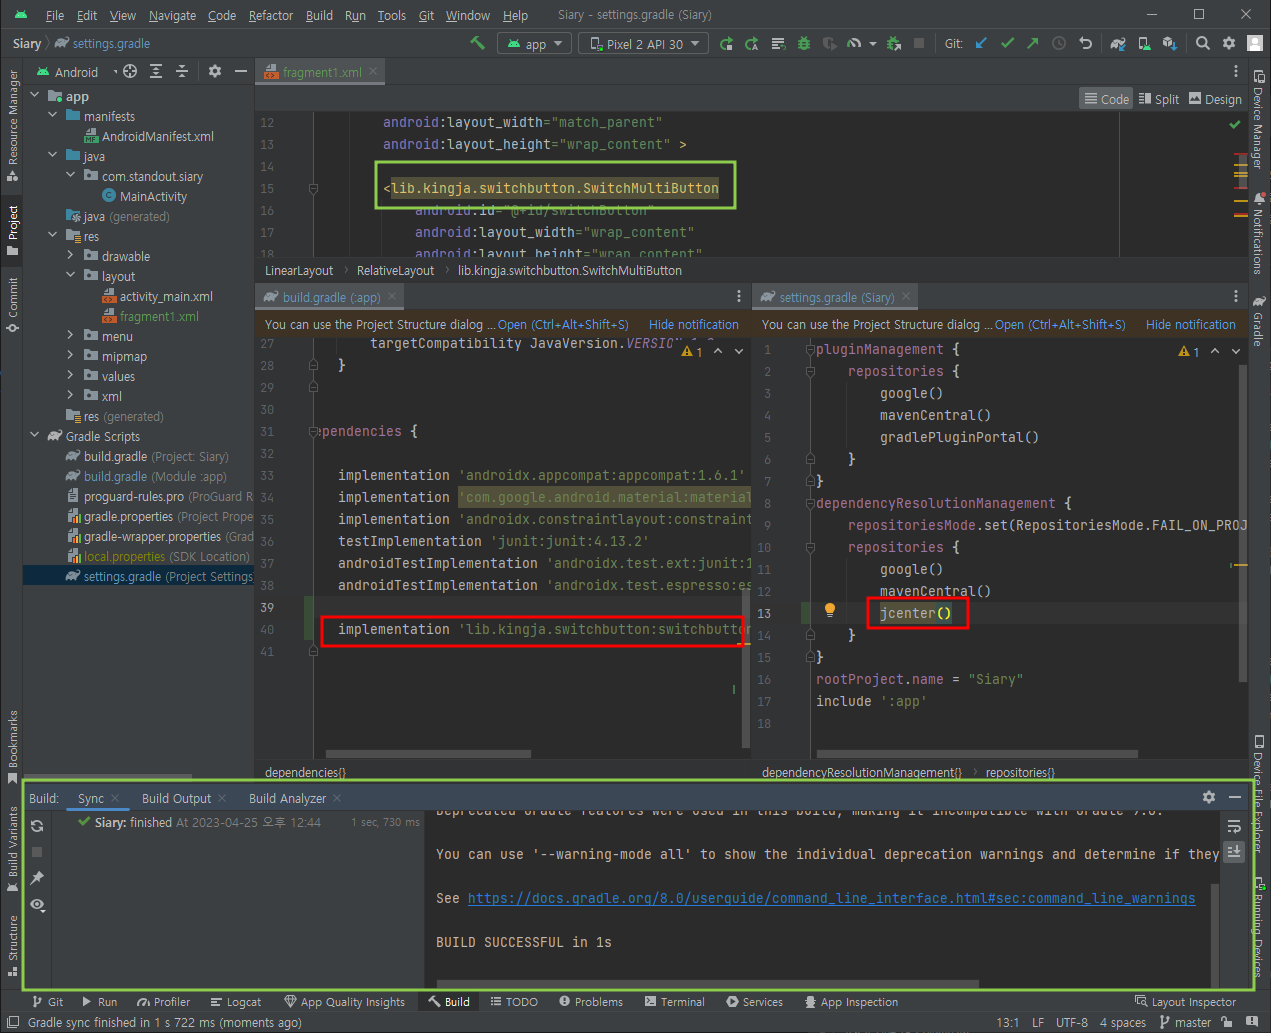This screenshot has width=1271, height=1033.
Task: Click the re-sync icon in Build panel
Action: pos(37,825)
